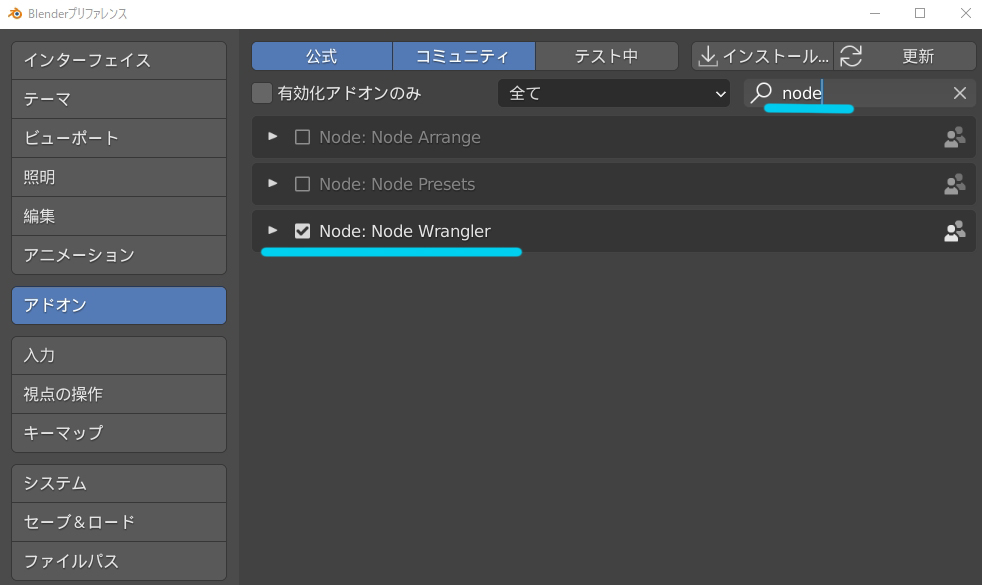The width and height of the screenshot is (982, 585).
Task: Click the 更新 refresh button
Action: [x=905, y=56]
